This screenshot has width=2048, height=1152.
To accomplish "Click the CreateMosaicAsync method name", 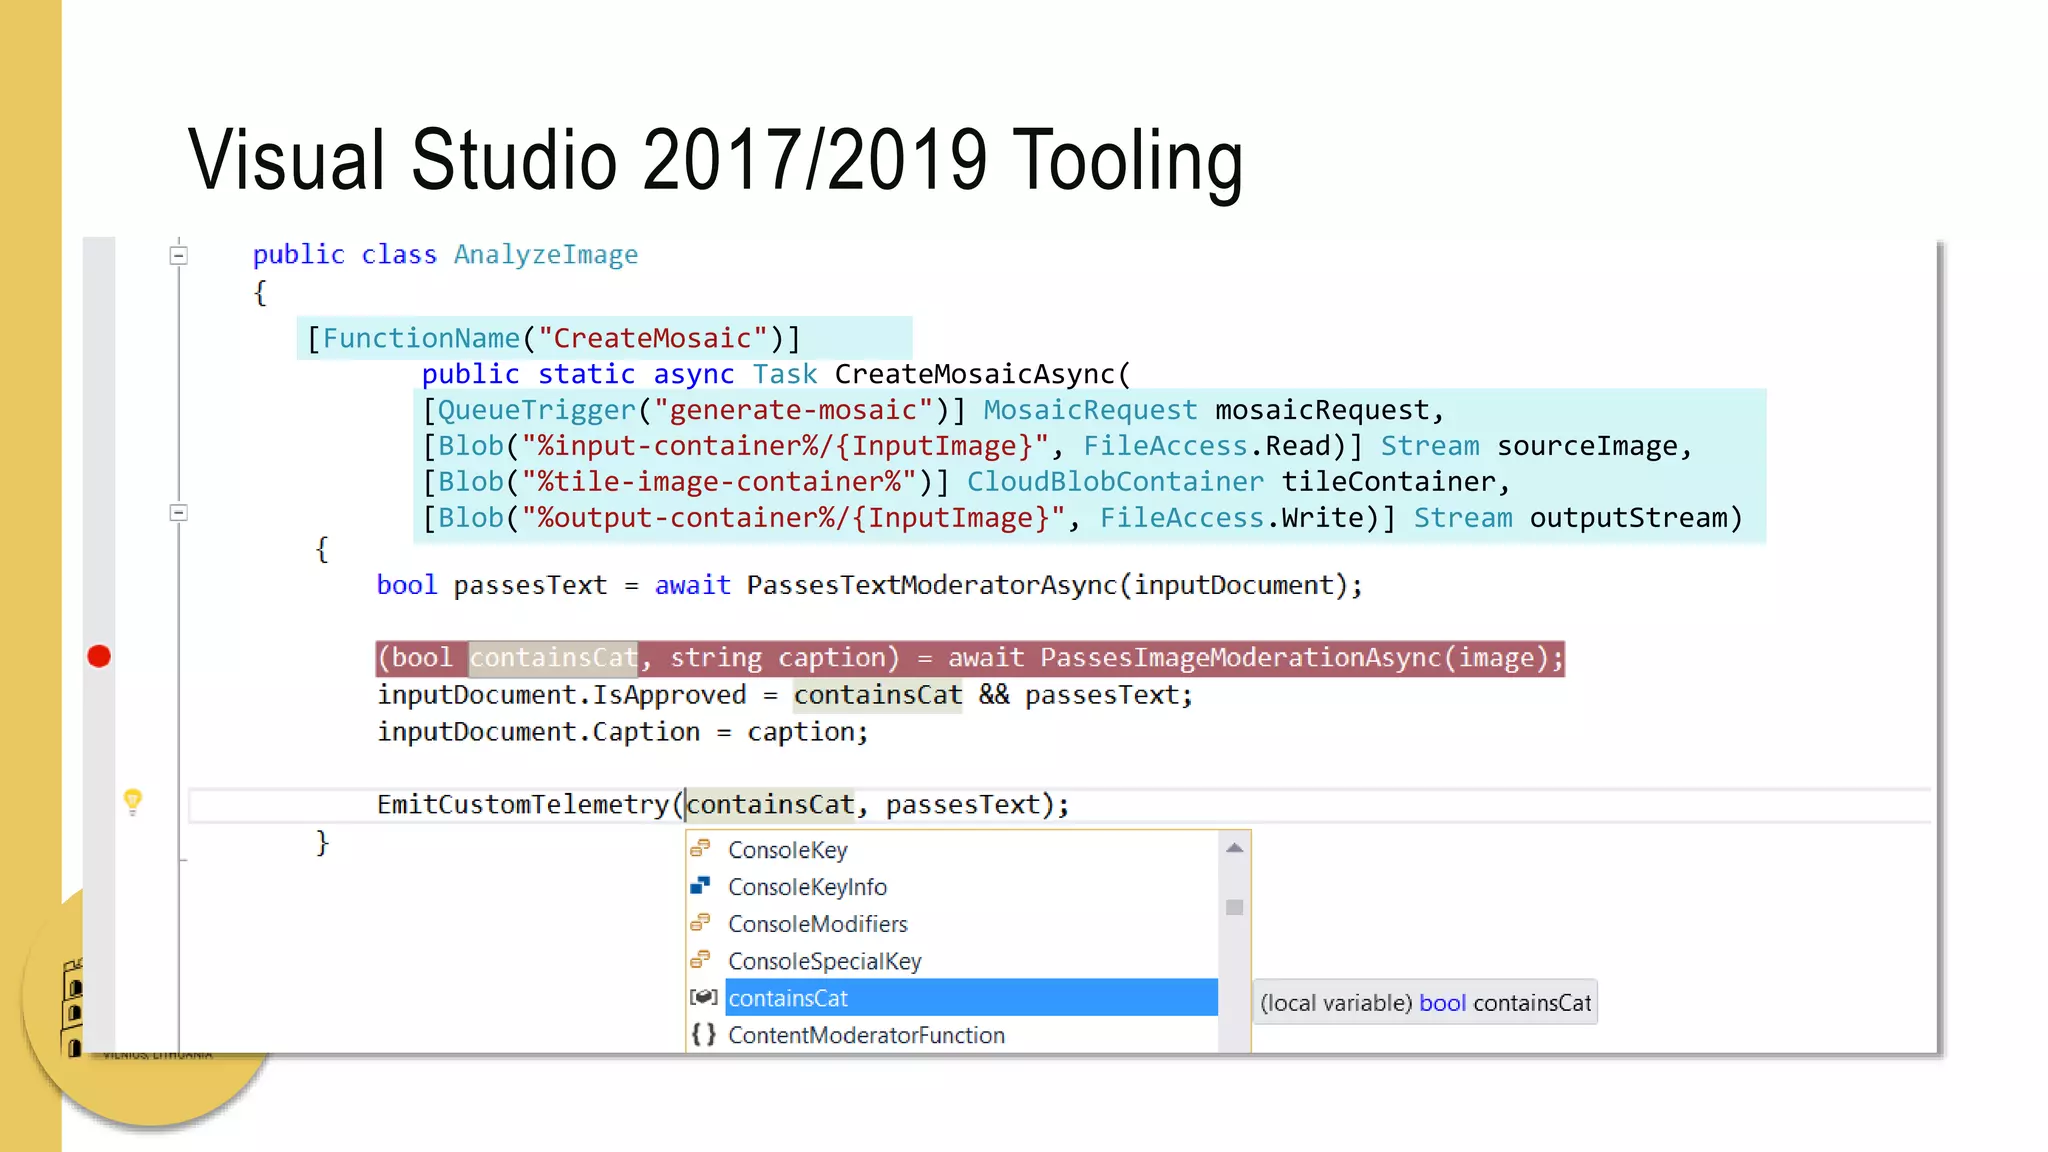I will point(975,374).
